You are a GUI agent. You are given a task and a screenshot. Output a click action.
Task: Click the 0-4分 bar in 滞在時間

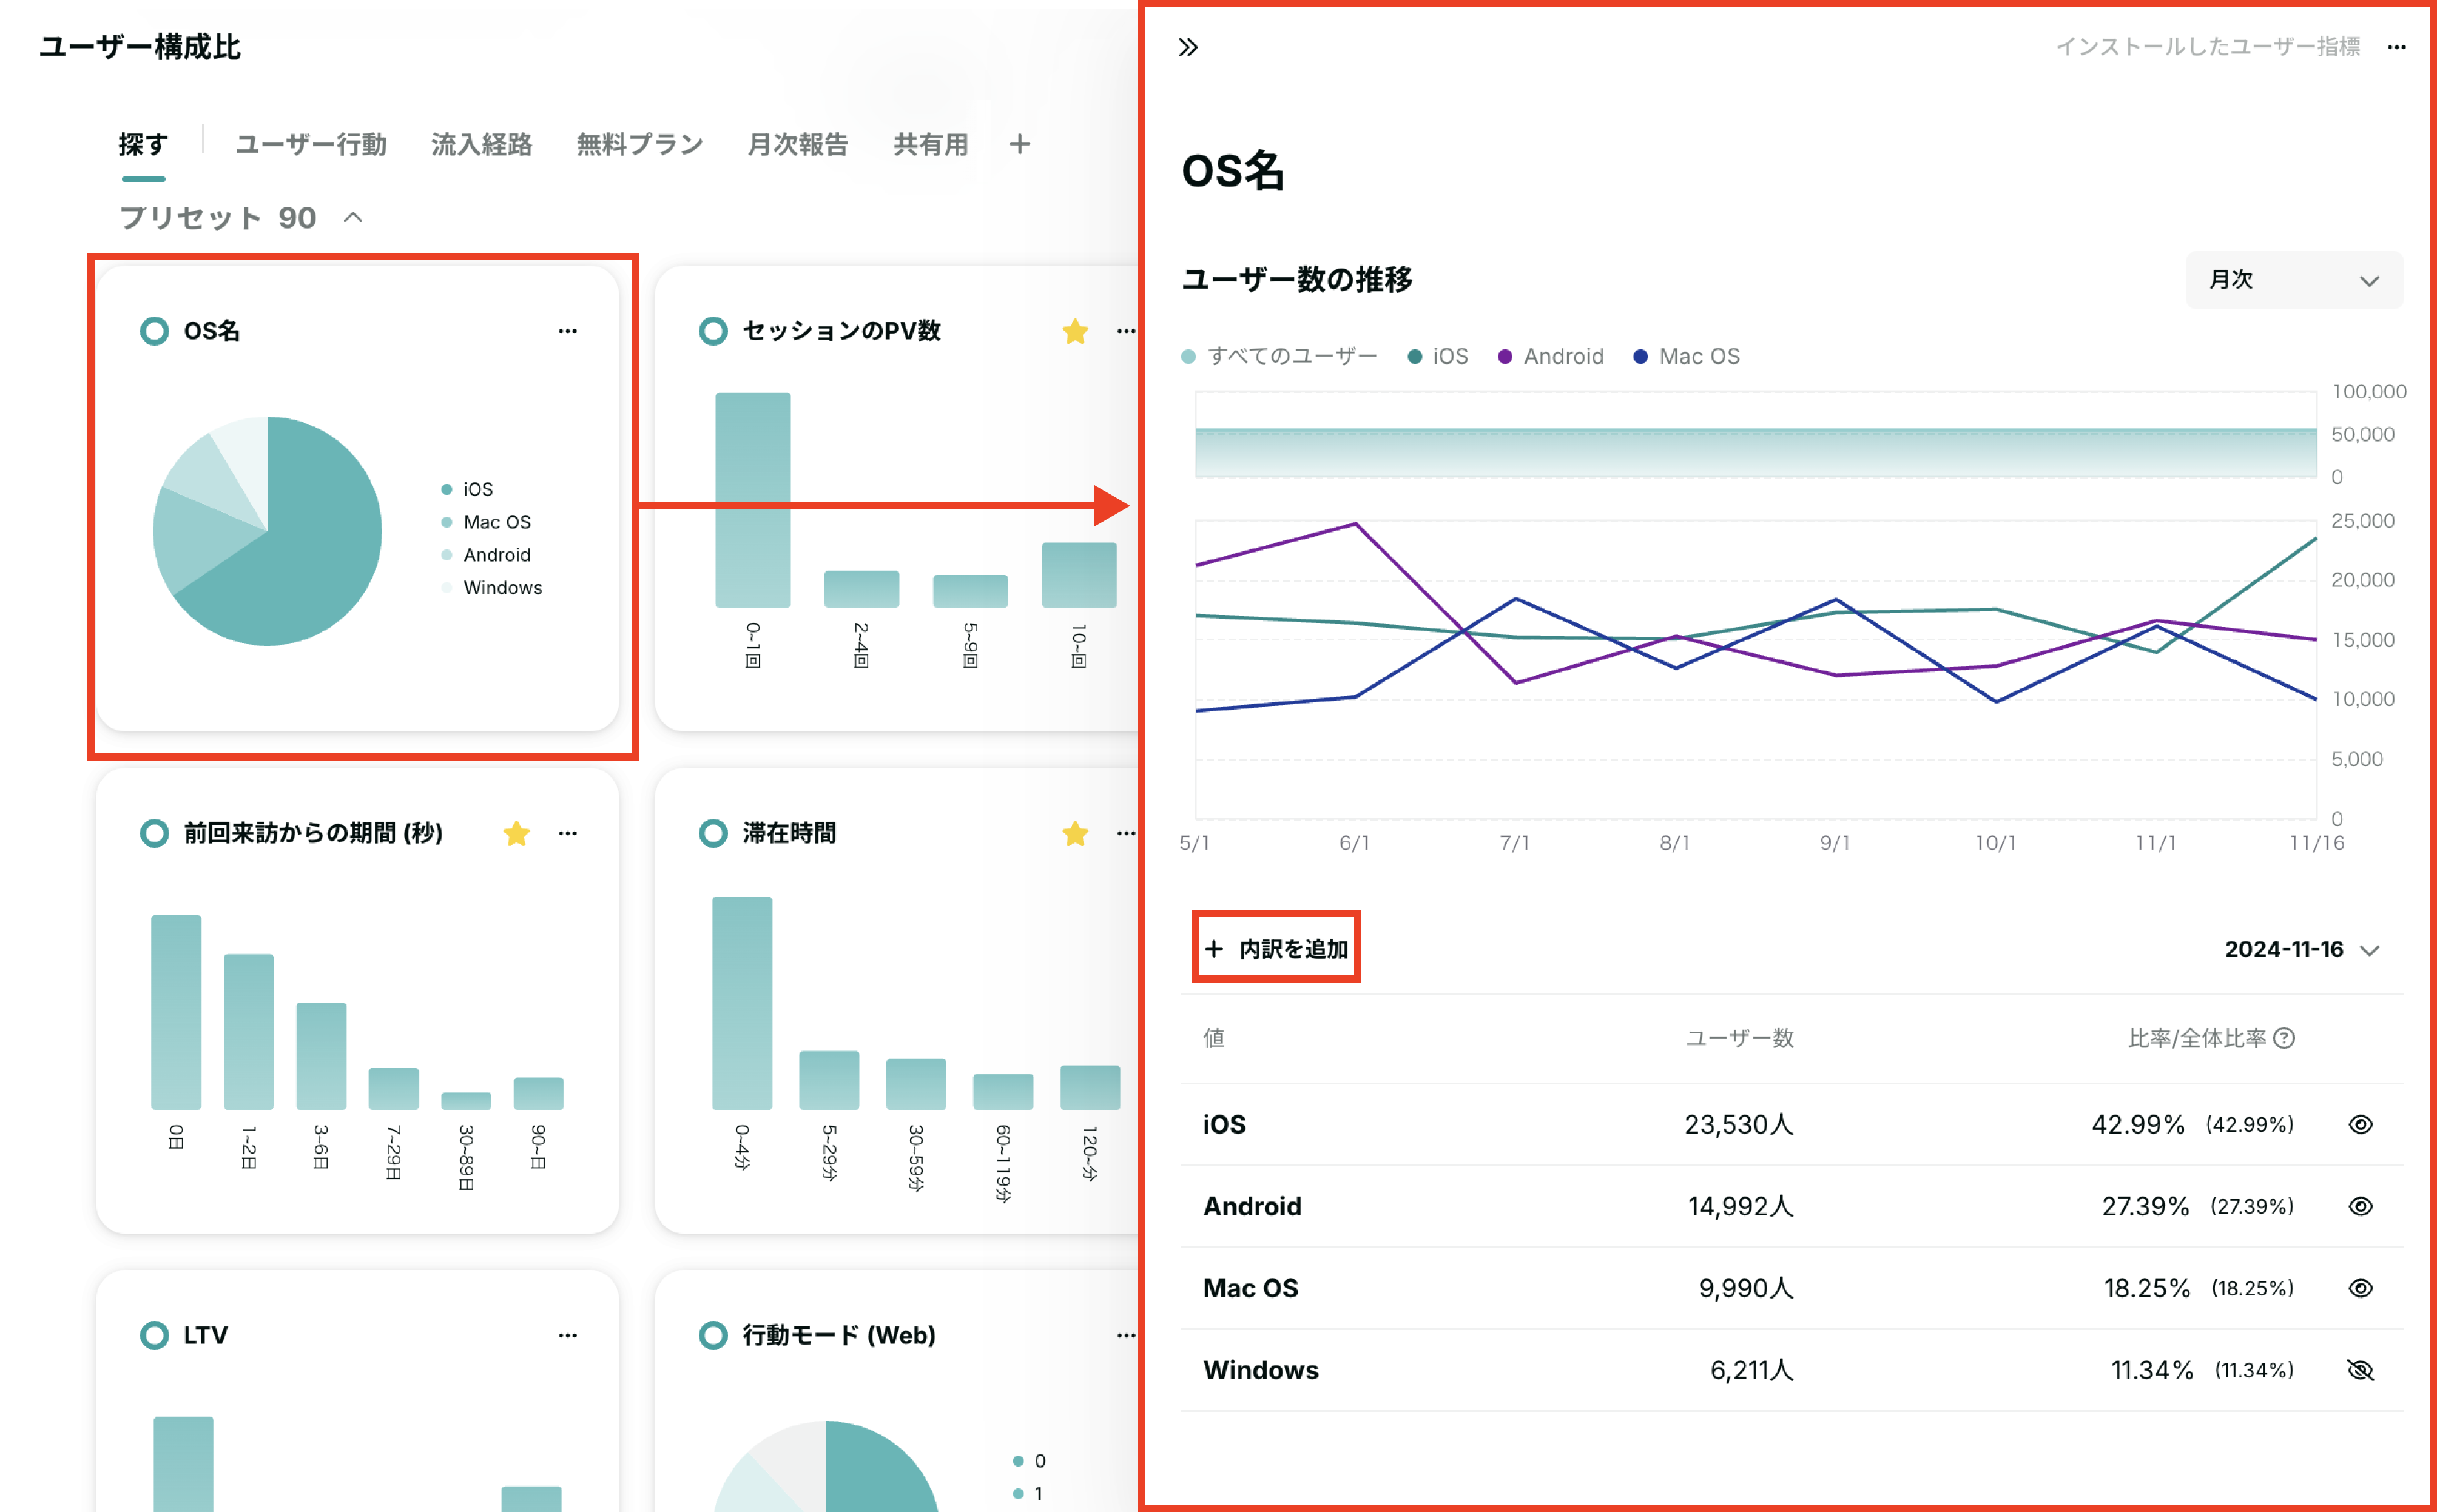point(742,1003)
